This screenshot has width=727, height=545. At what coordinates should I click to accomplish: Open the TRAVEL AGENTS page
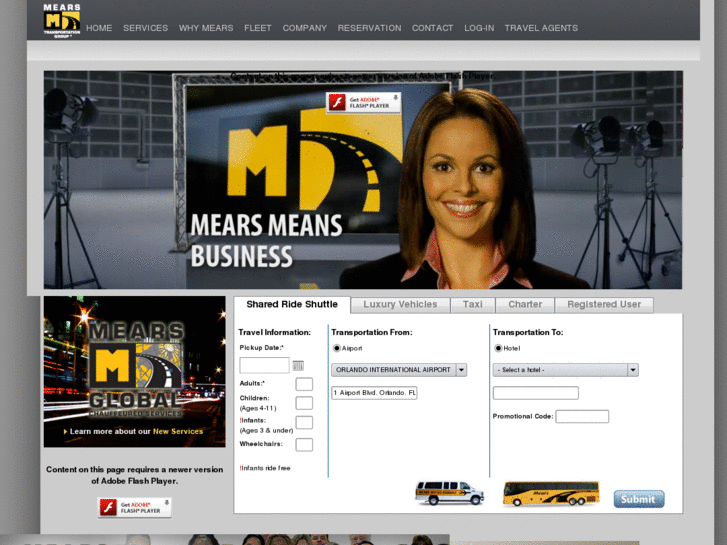pos(542,28)
